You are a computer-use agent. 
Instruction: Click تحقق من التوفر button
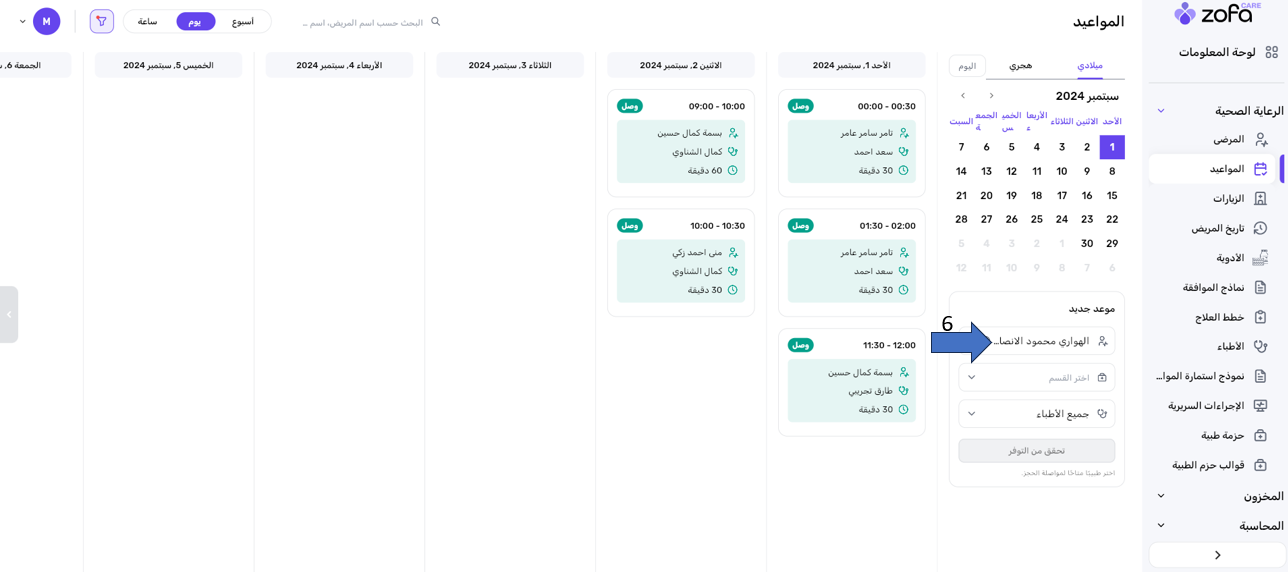tap(1036, 450)
